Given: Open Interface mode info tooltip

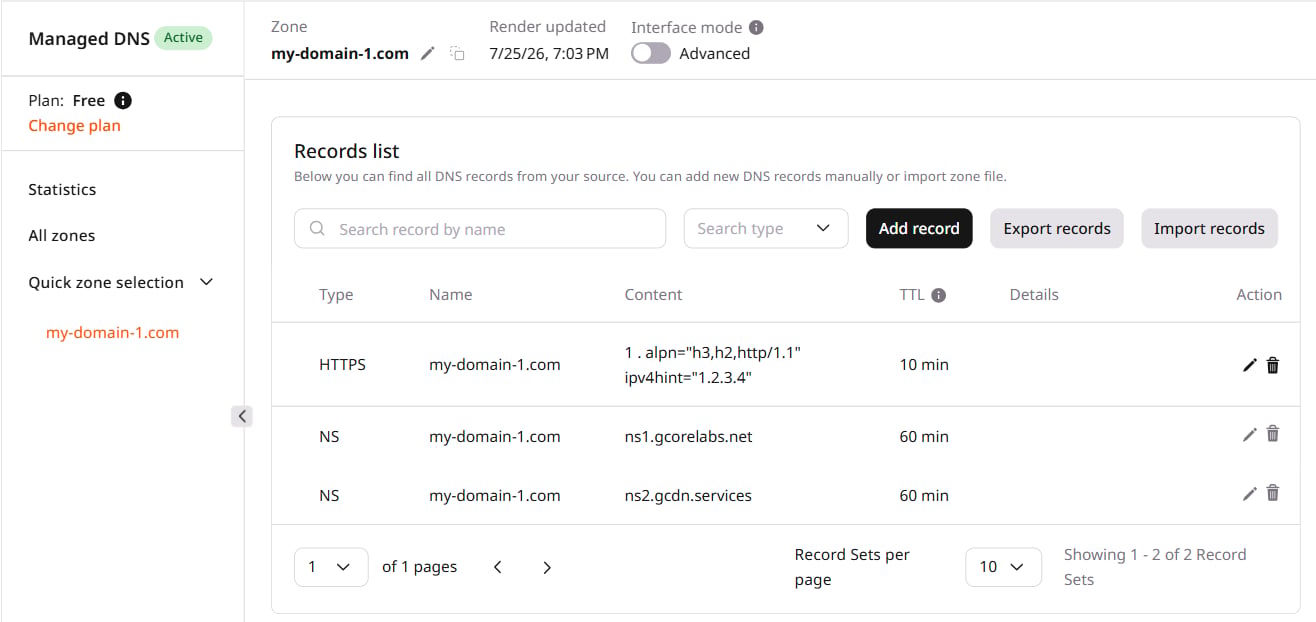Looking at the screenshot, I should click(756, 27).
